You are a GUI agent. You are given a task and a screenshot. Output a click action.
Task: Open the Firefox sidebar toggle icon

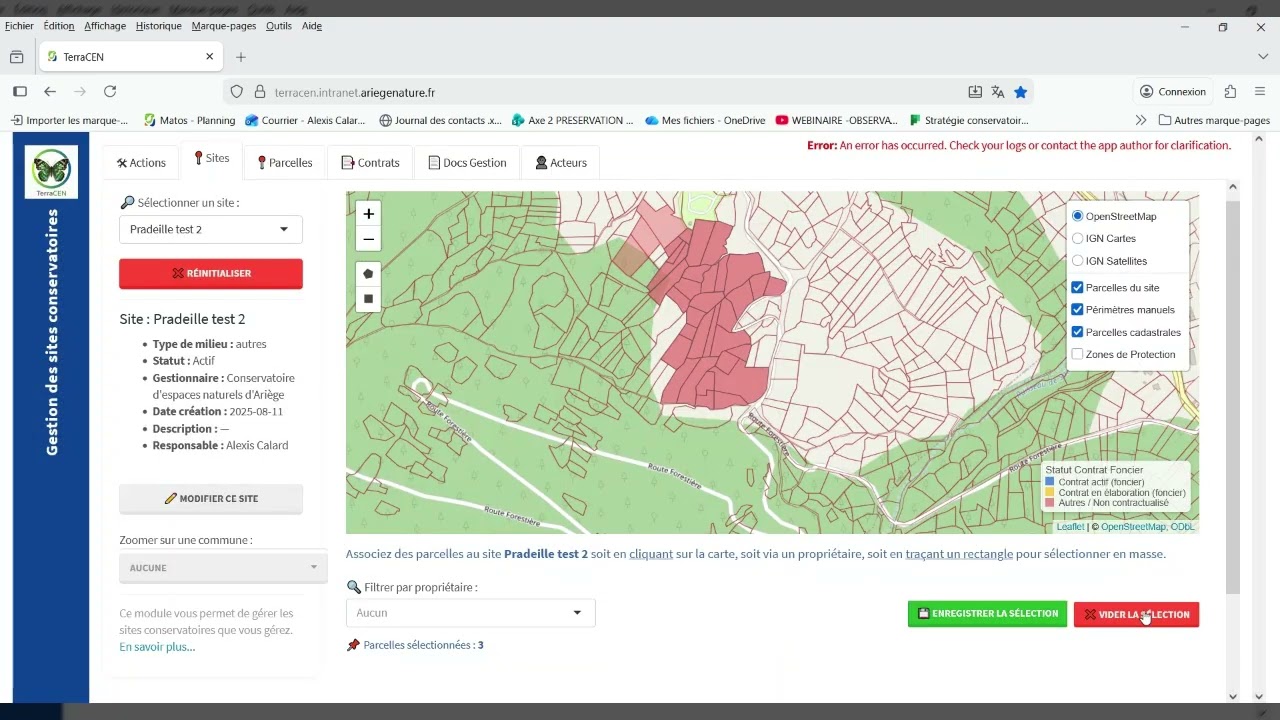coord(20,91)
